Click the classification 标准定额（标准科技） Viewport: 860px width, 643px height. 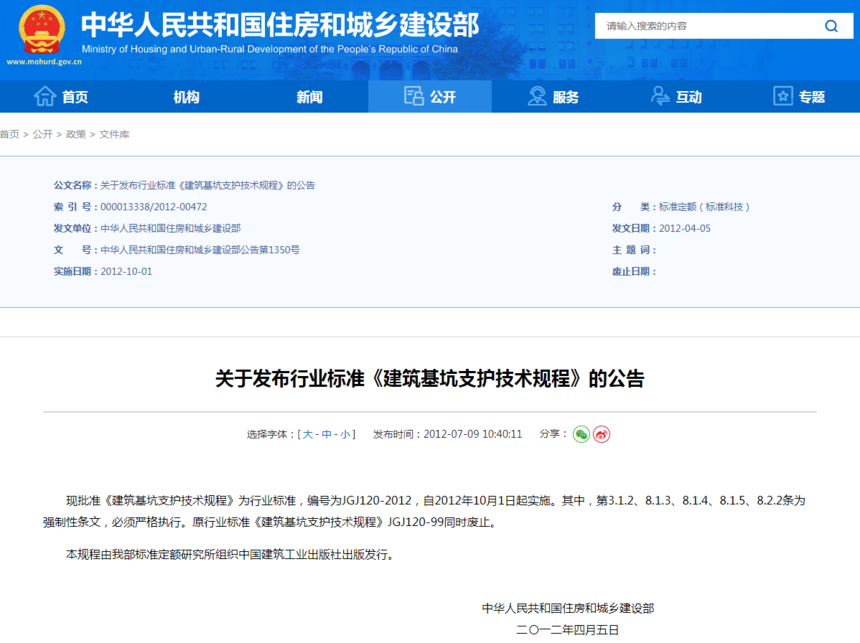pos(704,207)
